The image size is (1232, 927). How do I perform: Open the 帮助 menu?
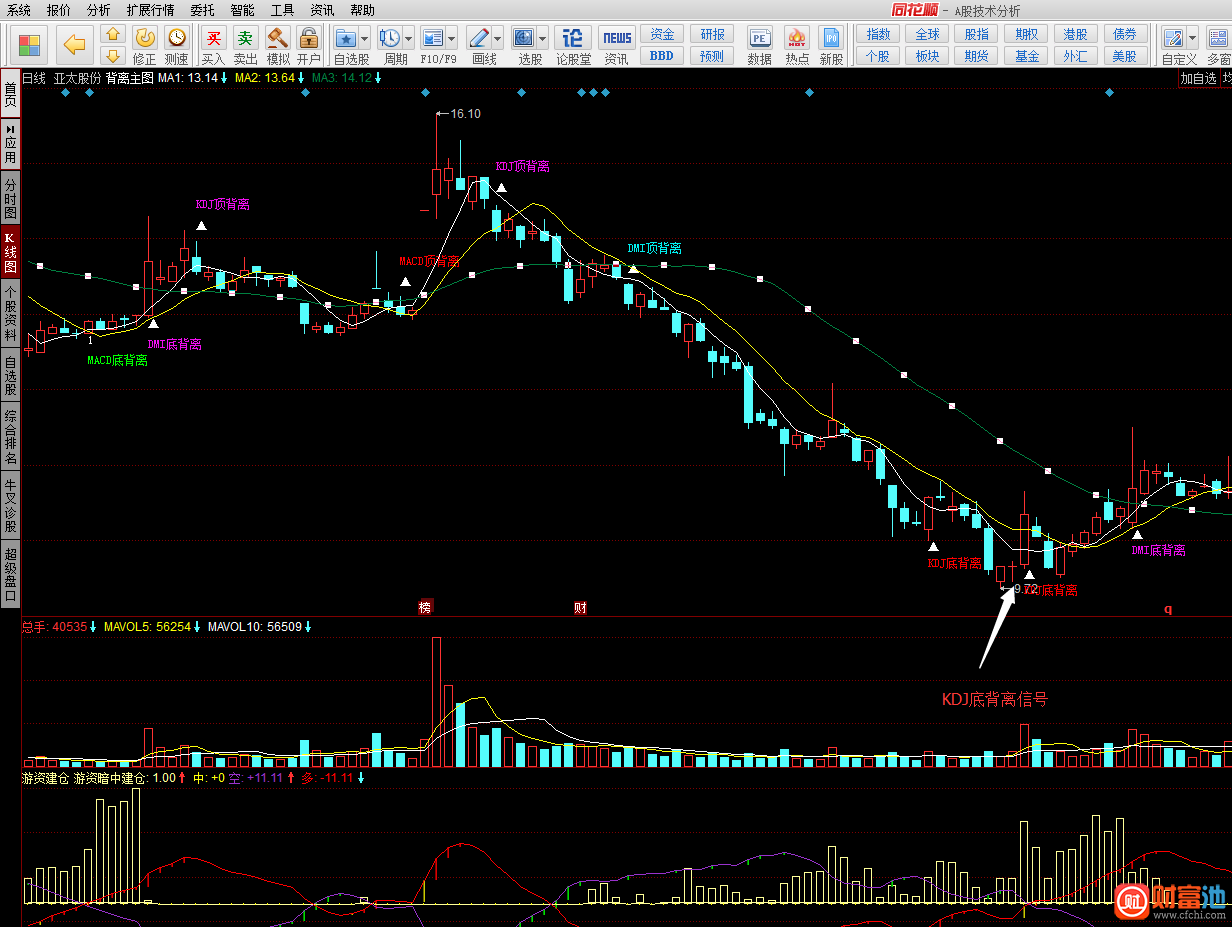[x=363, y=10]
